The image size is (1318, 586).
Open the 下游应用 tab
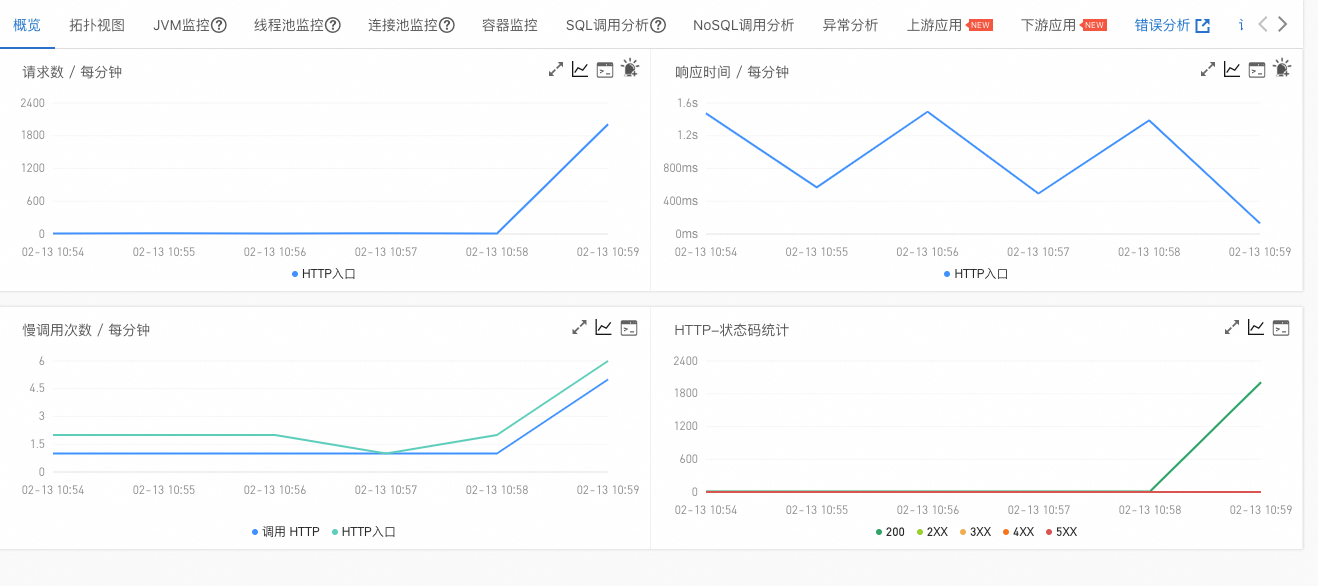(1048, 25)
